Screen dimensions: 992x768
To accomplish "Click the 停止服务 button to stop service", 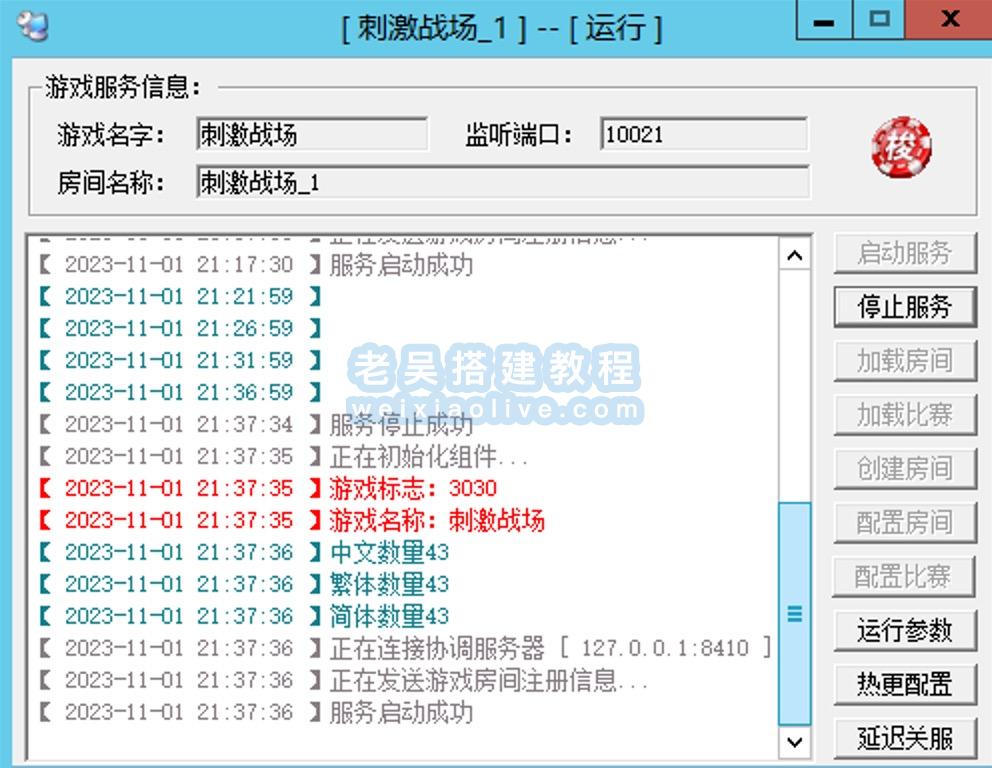I will pos(903,307).
